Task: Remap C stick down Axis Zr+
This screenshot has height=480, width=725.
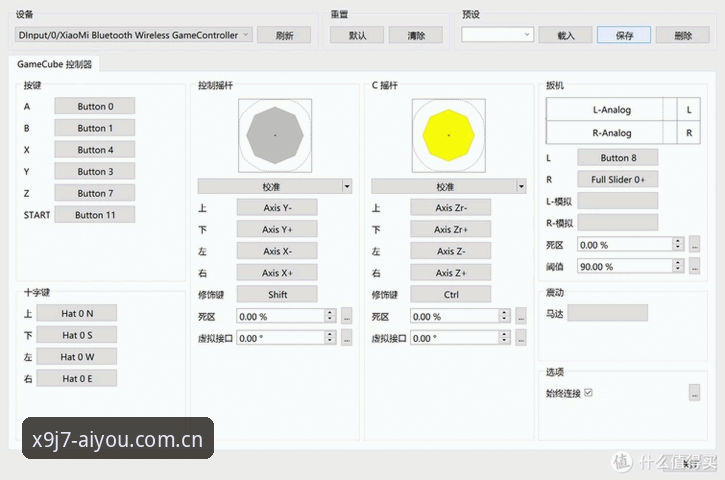Action: 451,229
